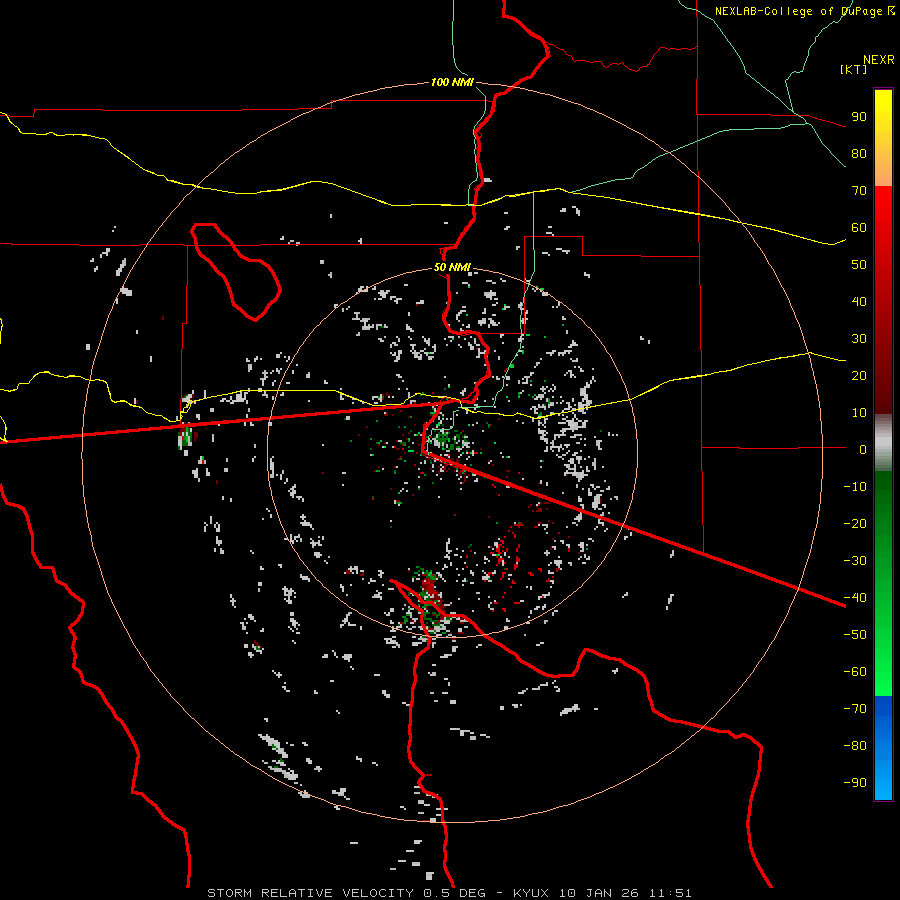Click the -70 value on color scale

click(855, 708)
